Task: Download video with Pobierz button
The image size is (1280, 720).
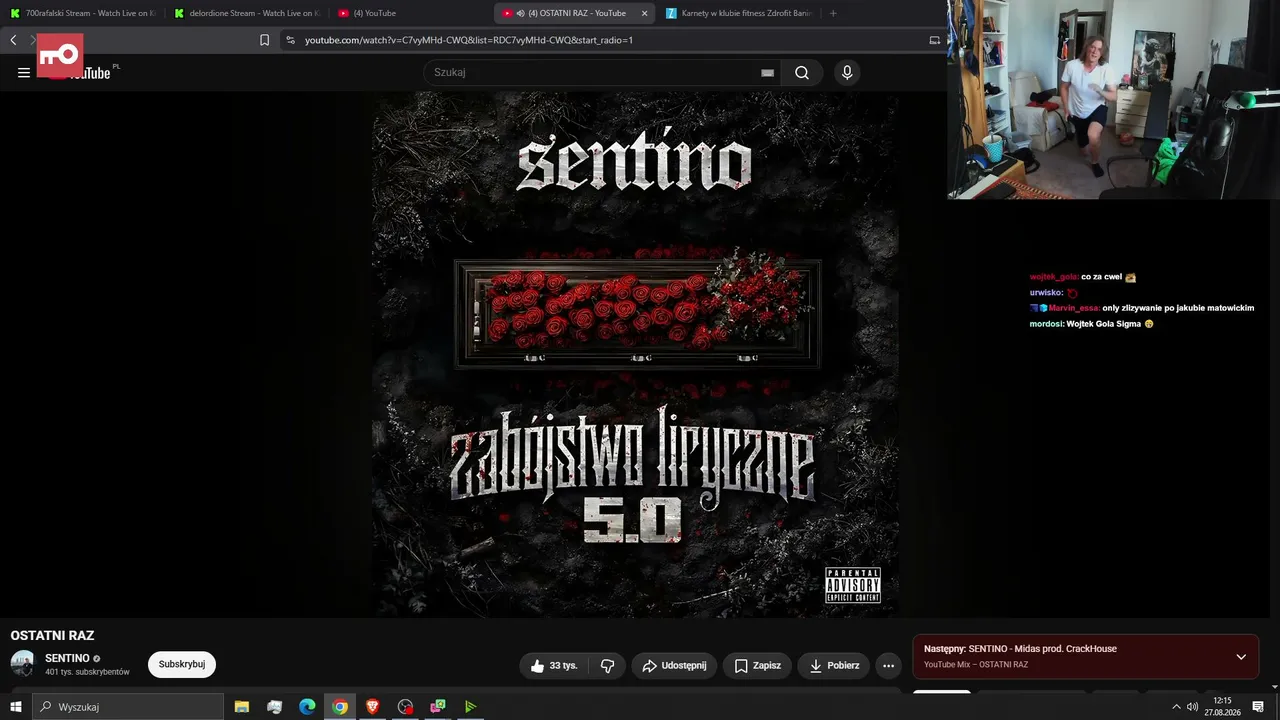Action: coord(834,666)
